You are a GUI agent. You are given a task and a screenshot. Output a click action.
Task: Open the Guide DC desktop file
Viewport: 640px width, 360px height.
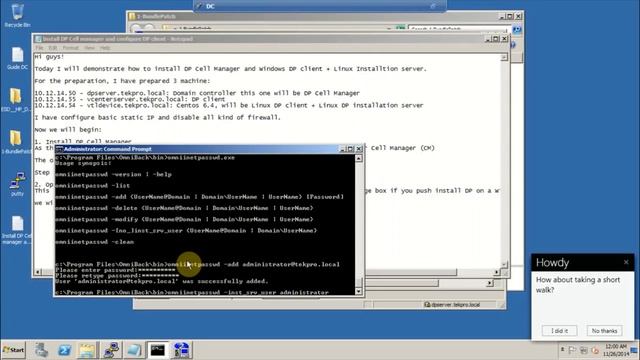click(17, 58)
